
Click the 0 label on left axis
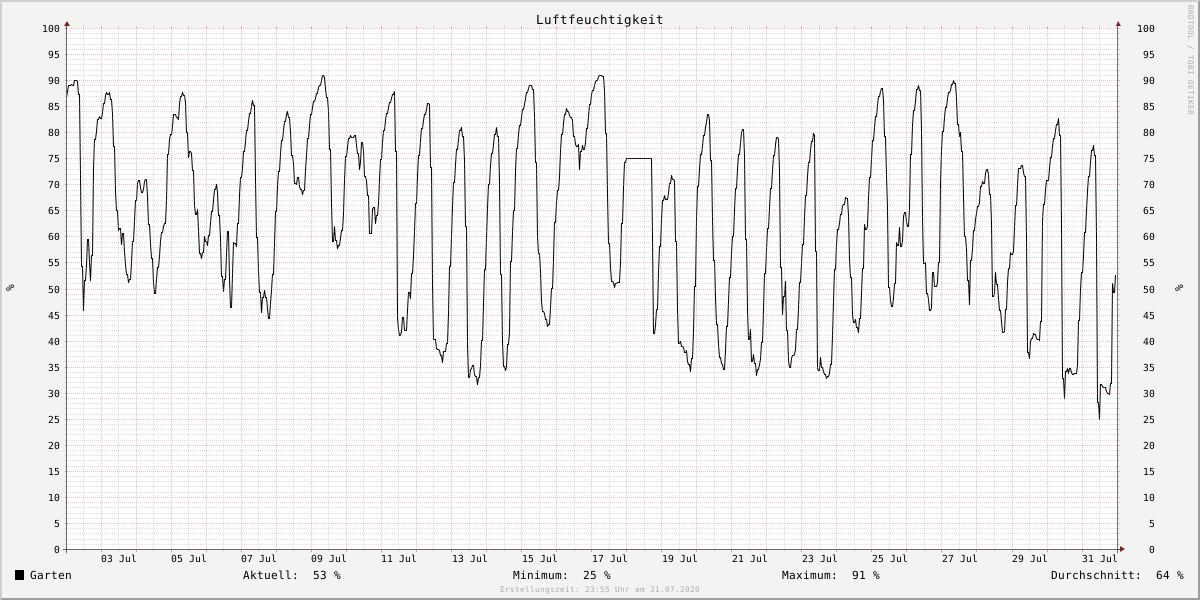tap(57, 549)
